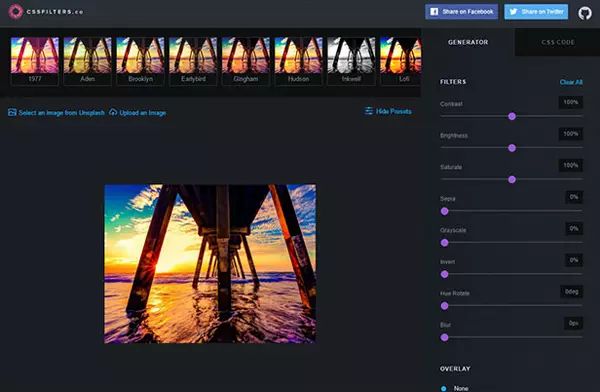Image resolution: width=600 pixels, height=392 pixels.
Task: Click the Sepia slider handle
Action: pos(445,211)
